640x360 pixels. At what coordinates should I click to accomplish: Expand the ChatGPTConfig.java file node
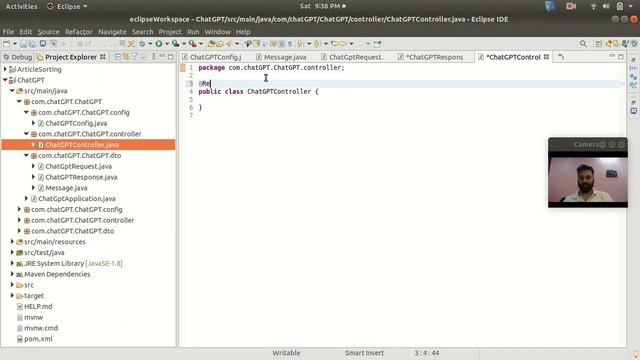point(33,123)
